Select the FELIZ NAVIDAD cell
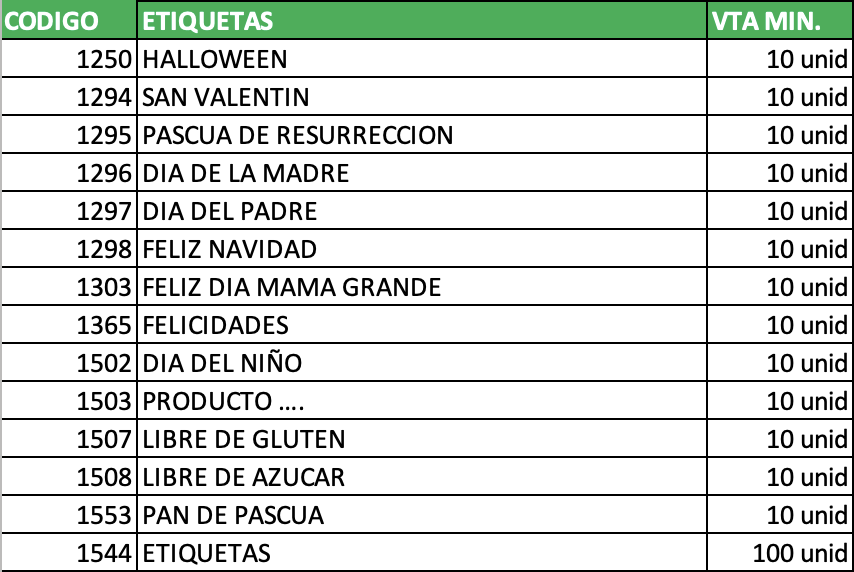Viewport: 854px width, 572px height. tap(422, 248)
